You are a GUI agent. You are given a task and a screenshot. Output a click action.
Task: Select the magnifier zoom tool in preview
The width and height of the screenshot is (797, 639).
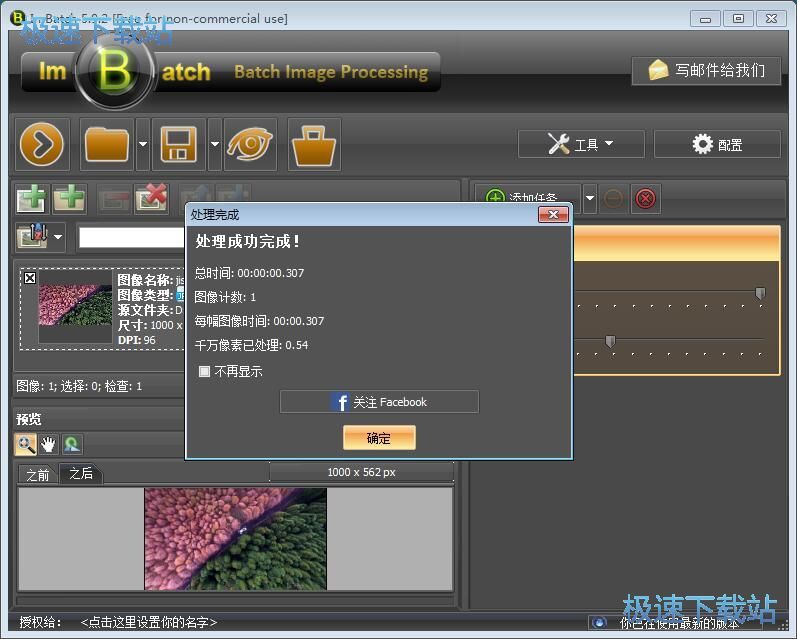pyautogui.click(x=25, y=444)
